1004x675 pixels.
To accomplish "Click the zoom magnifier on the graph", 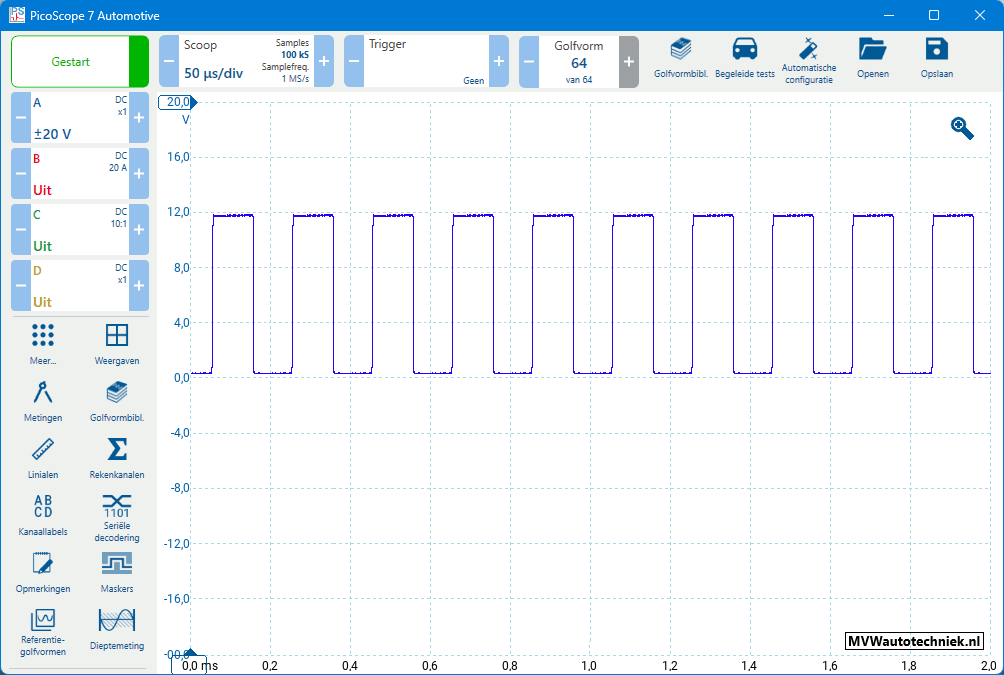I will [962, 128].
